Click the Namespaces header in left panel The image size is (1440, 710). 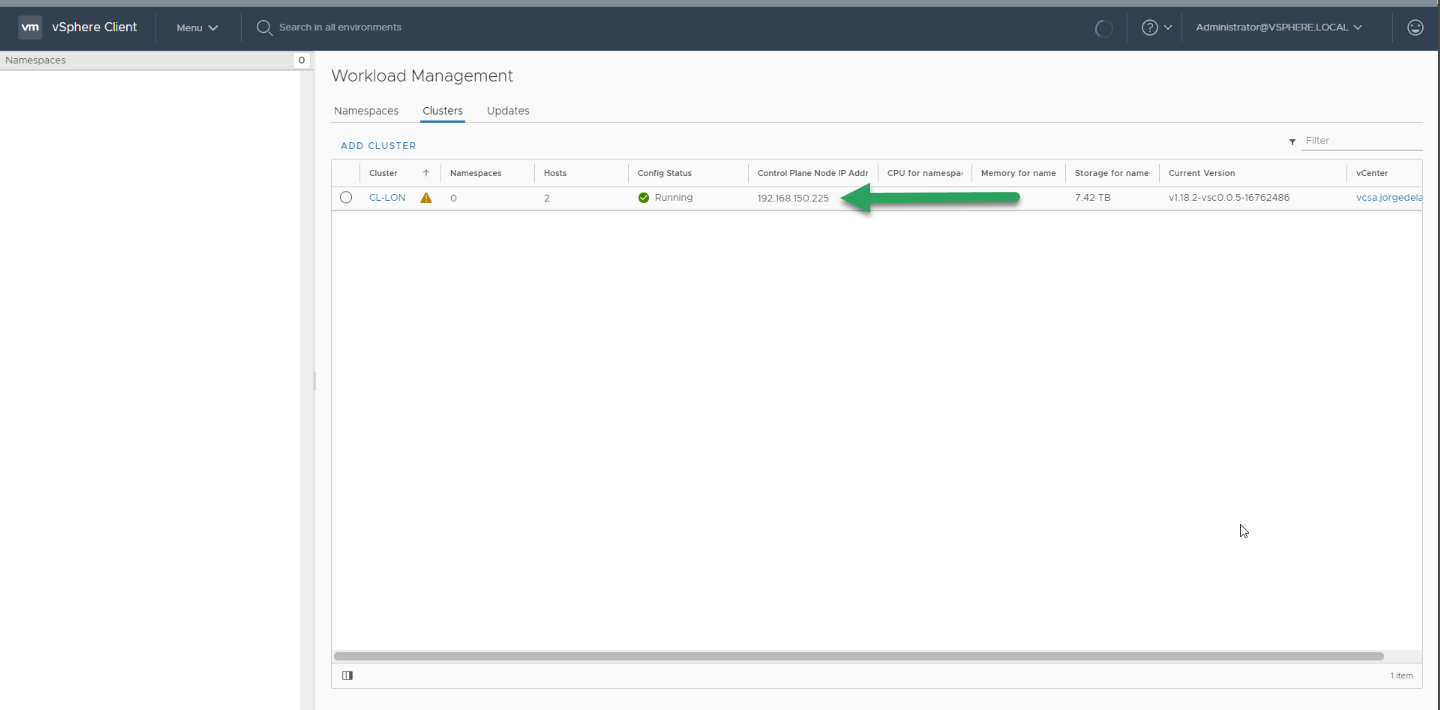click(x=35, y=60)
